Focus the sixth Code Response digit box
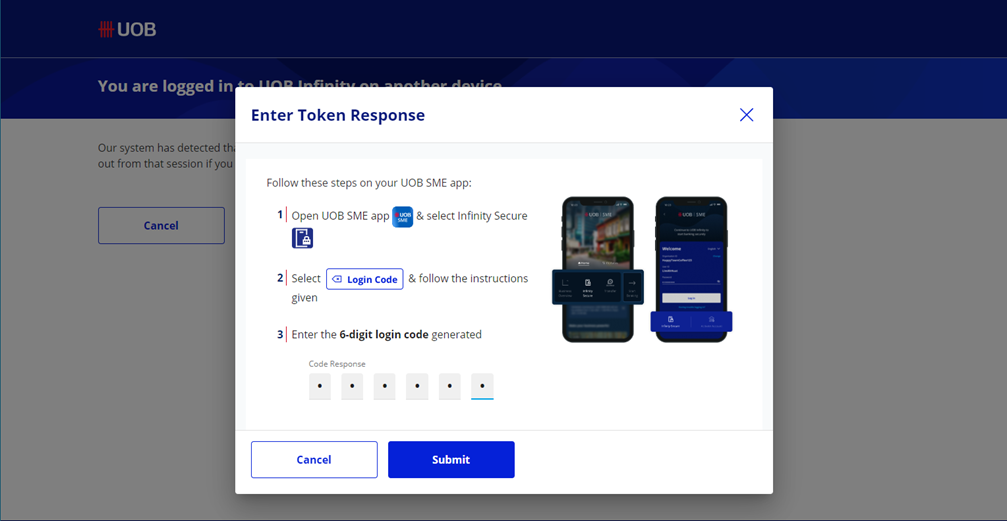Screen dimensions: 1007x521 pos(482,387)
